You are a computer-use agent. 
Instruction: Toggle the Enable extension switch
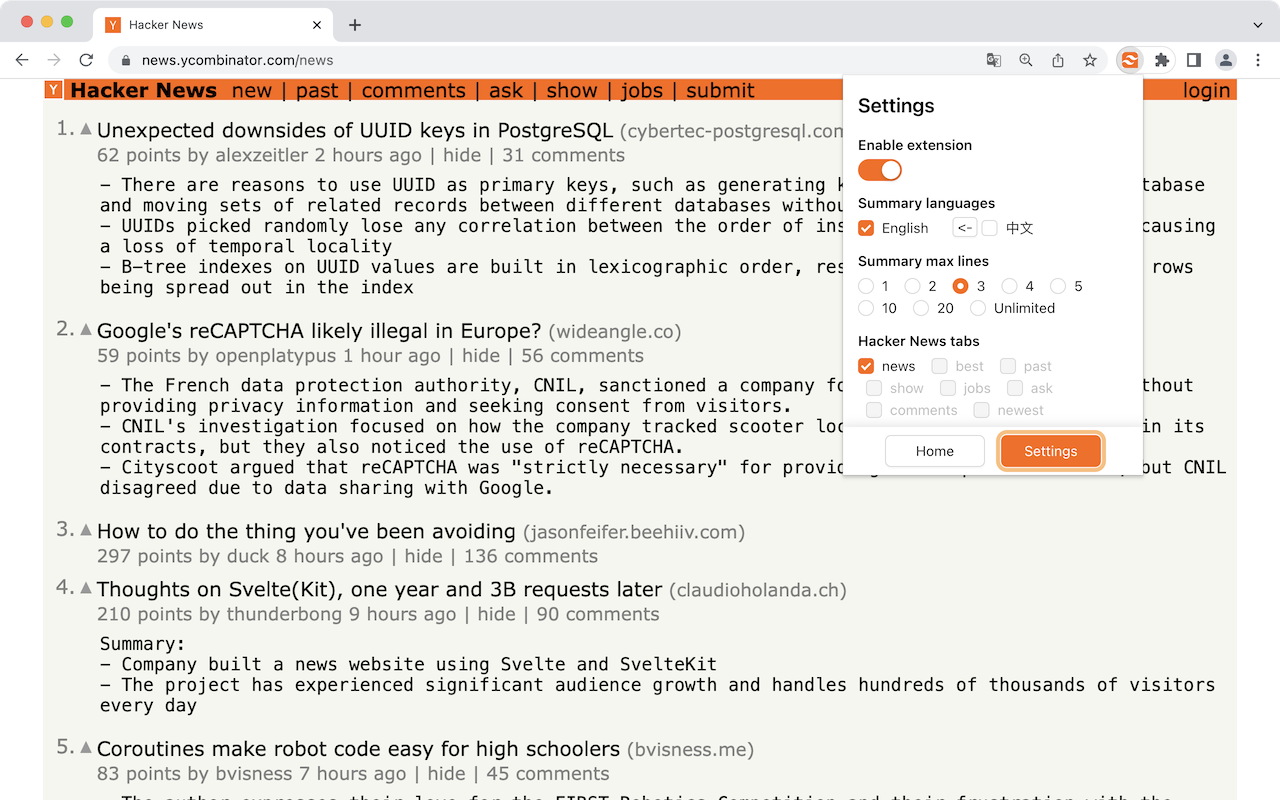[x=880, y=170]
